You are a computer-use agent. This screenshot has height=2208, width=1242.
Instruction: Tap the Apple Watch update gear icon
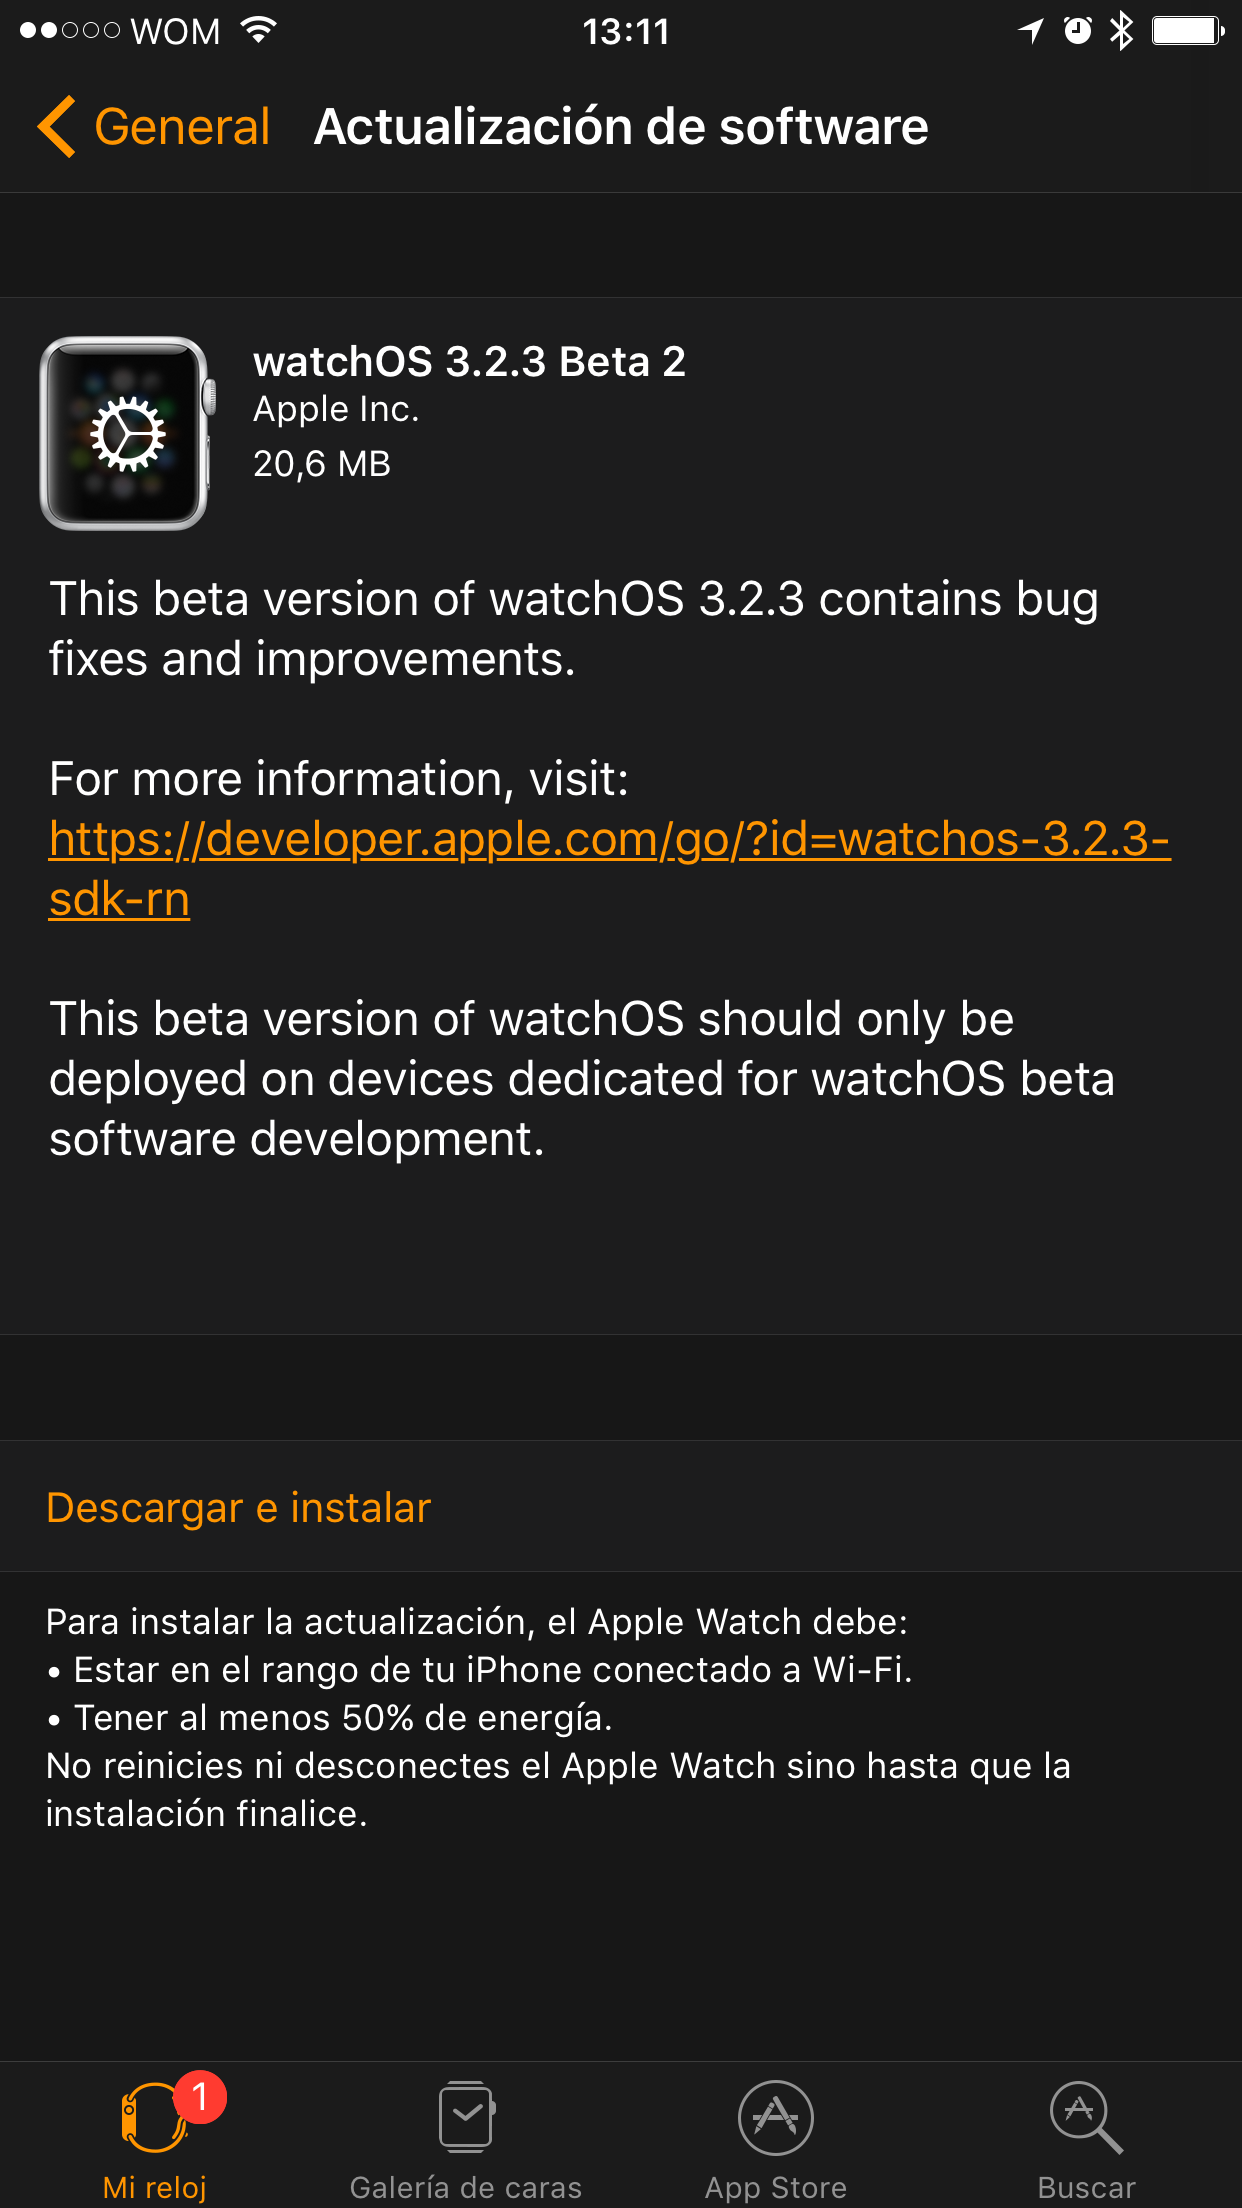tap(126, 434)
